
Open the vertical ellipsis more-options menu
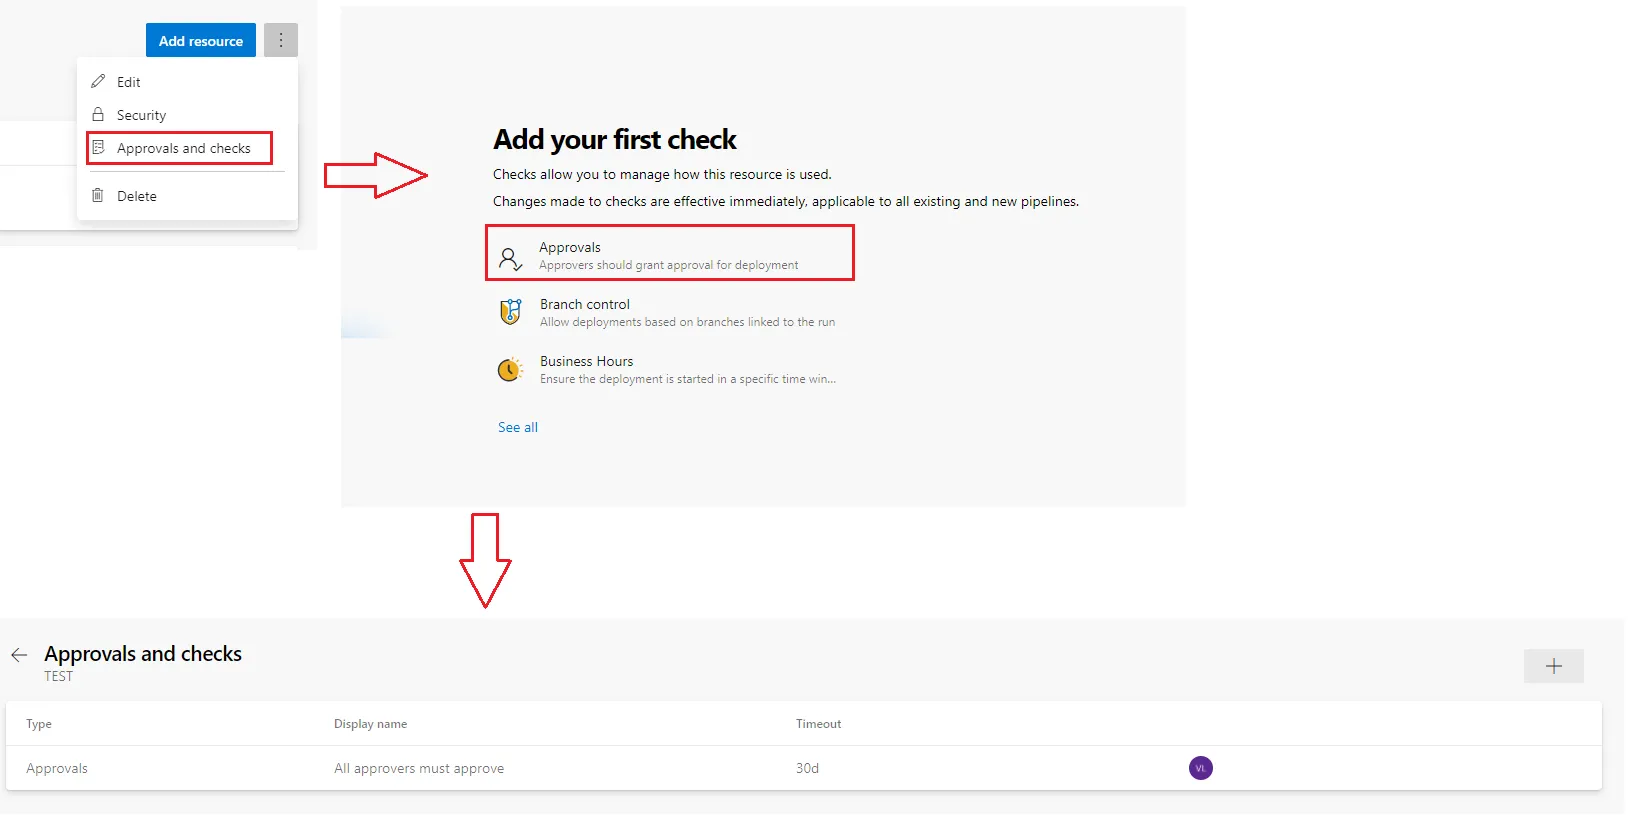[281, 40]
